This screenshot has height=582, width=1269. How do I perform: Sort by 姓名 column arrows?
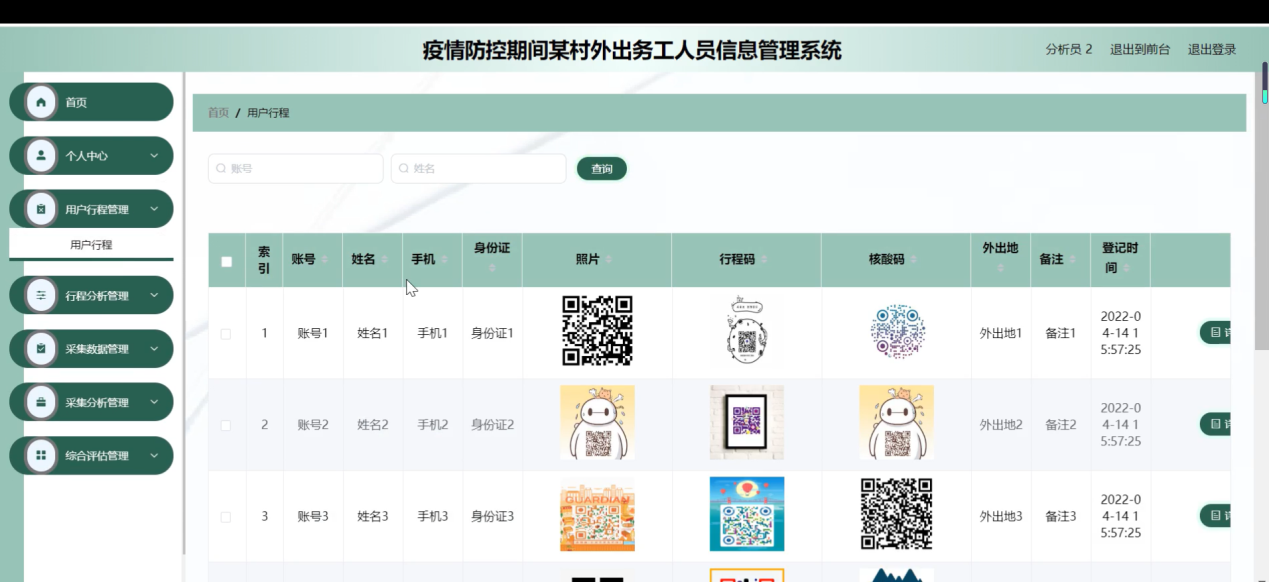tap(385, 260)
